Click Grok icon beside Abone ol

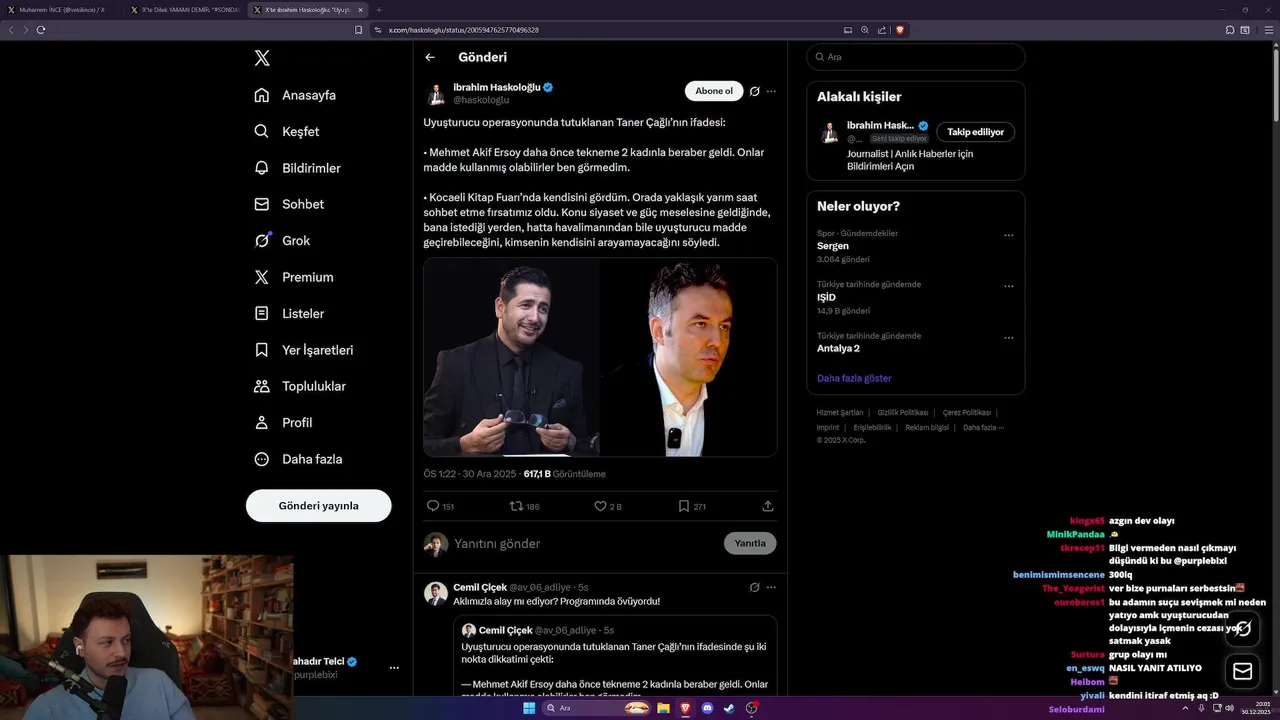click(x=755, y=91)
